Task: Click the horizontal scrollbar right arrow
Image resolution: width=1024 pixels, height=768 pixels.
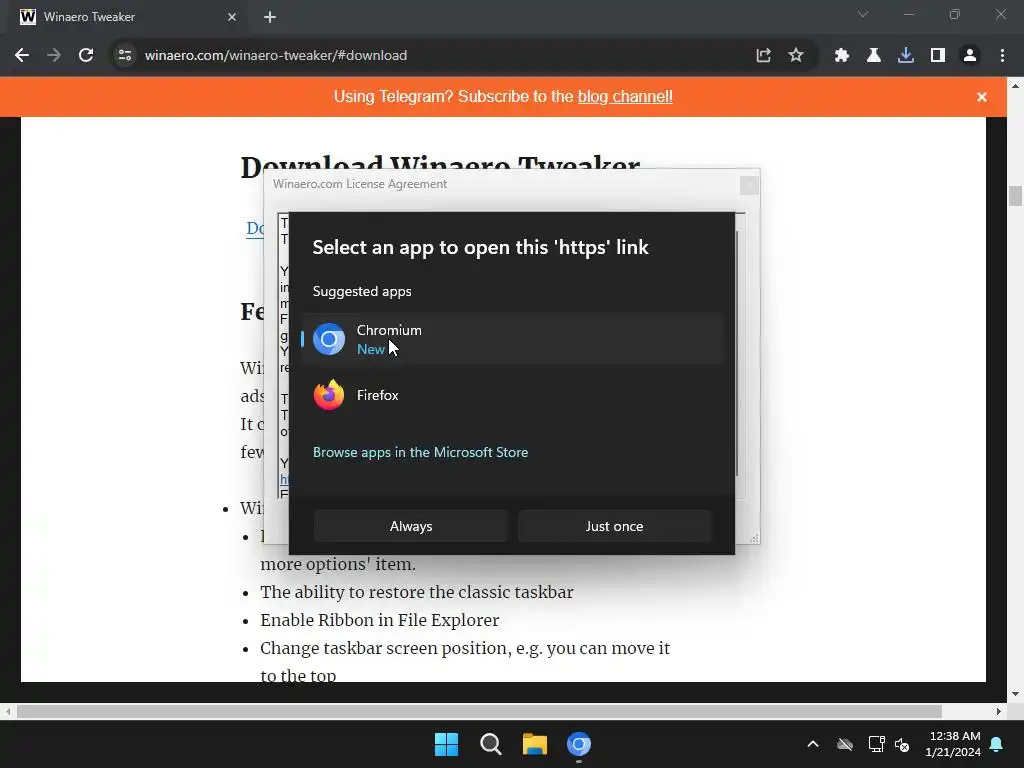Action: (x=999, y=711)
